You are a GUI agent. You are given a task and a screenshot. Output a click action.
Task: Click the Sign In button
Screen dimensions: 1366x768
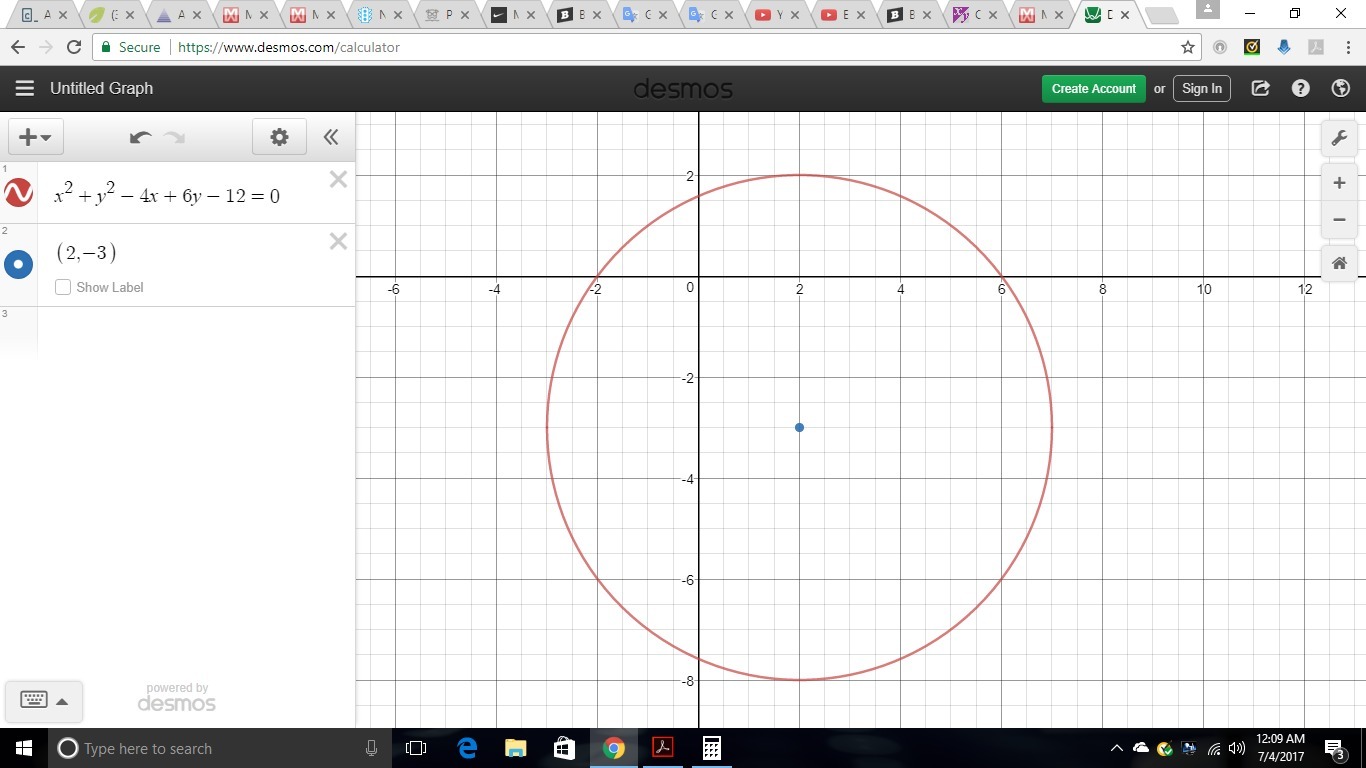click(1202, 88)
